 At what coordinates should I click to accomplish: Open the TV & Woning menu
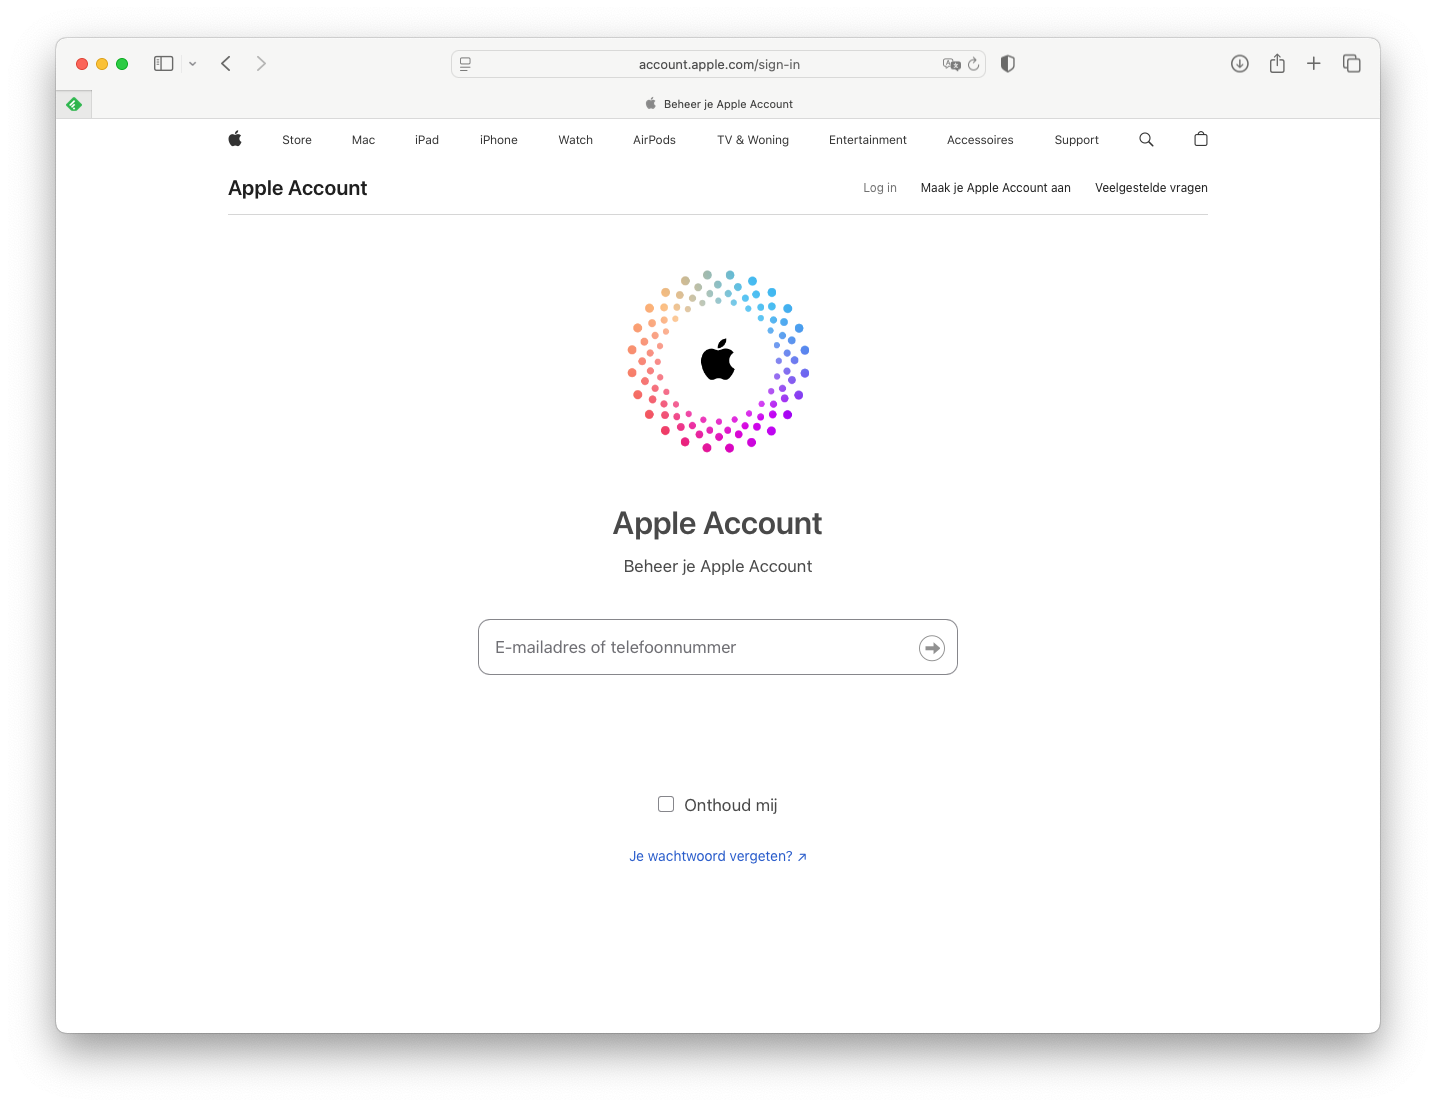click(x=753, y=140)
